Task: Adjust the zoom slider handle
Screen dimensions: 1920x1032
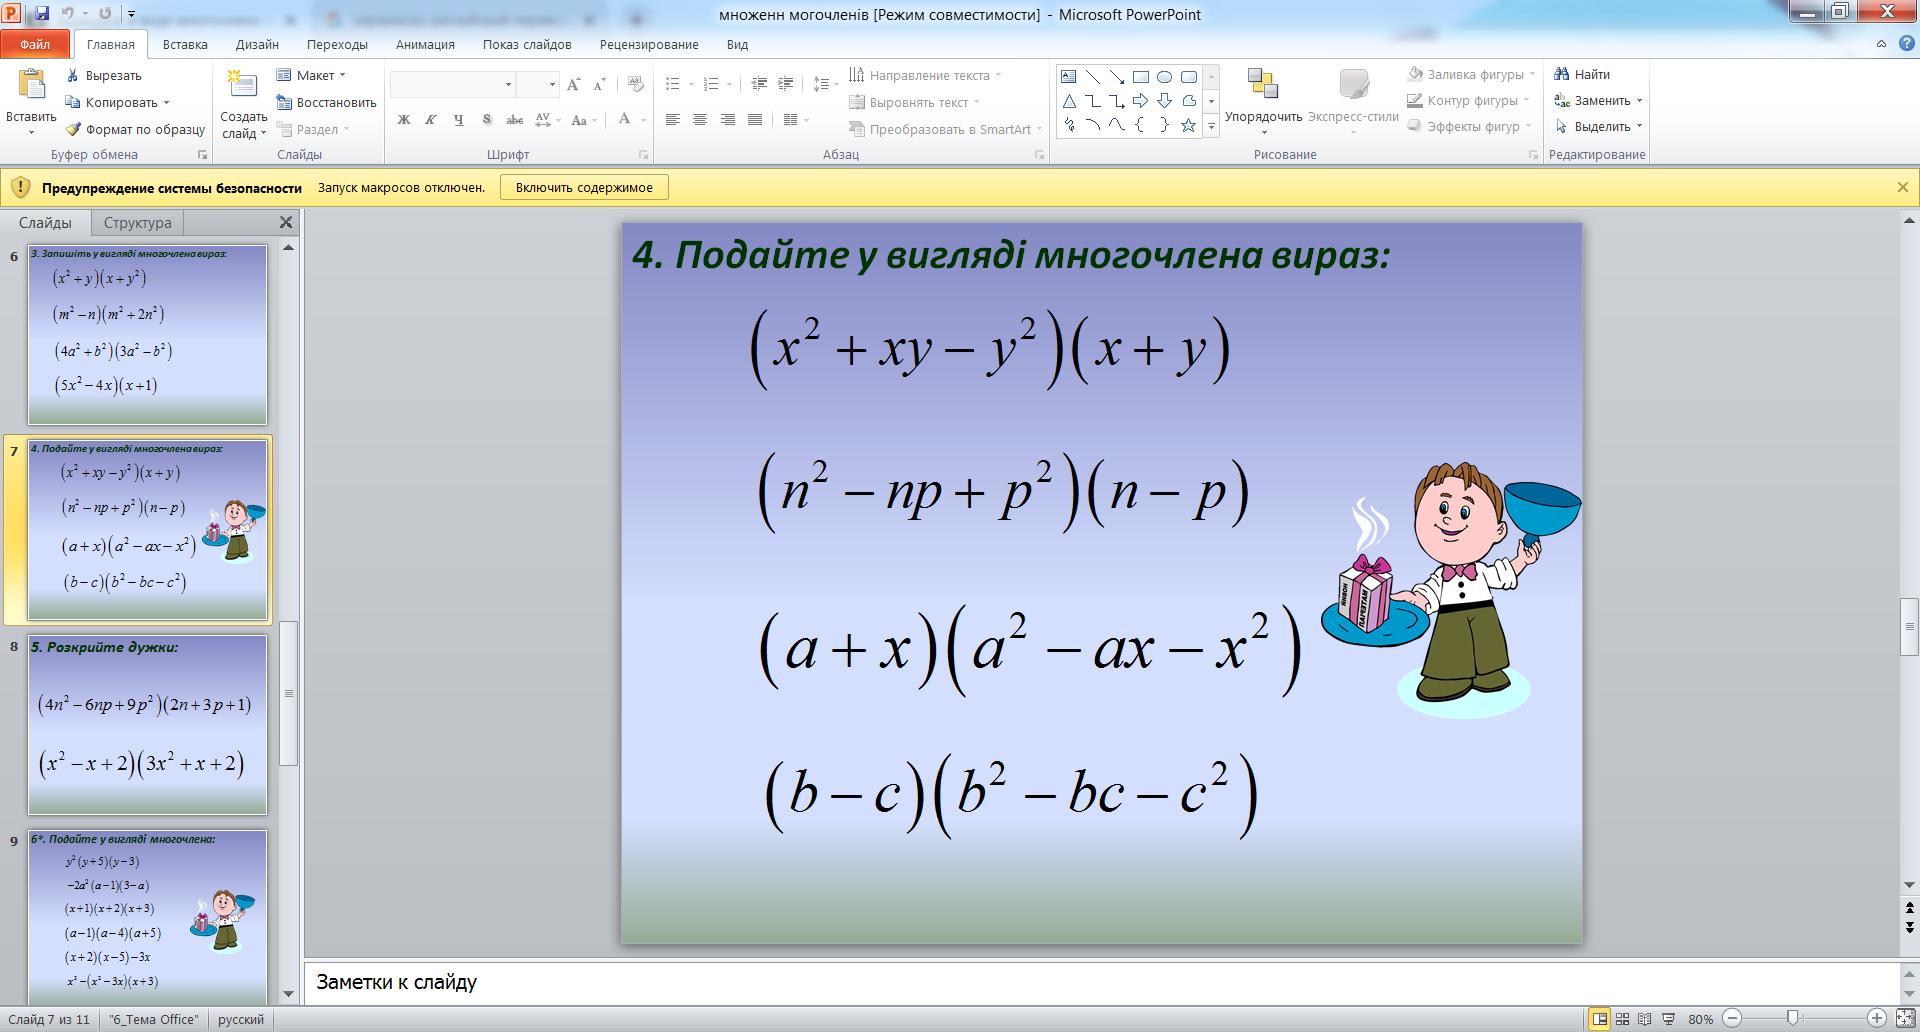Action: [x=1792, y=1018]
